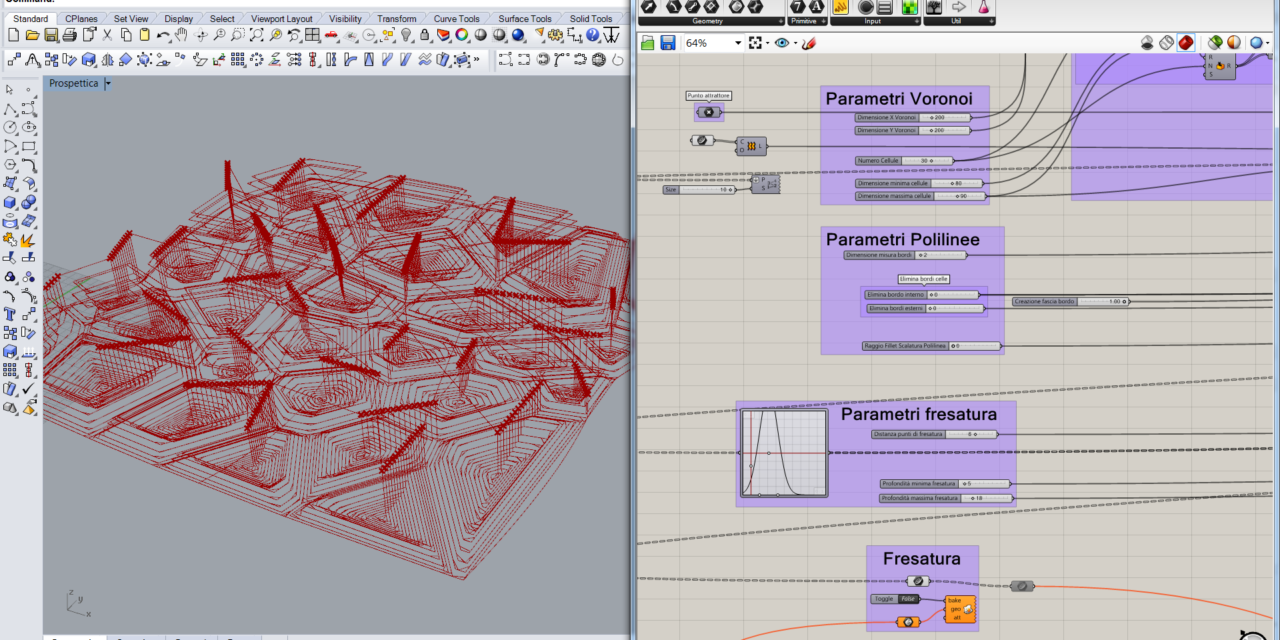Open the 64% zoom dropdown
Viewport: 1280px width, 640px height.
tap(738, 43)
